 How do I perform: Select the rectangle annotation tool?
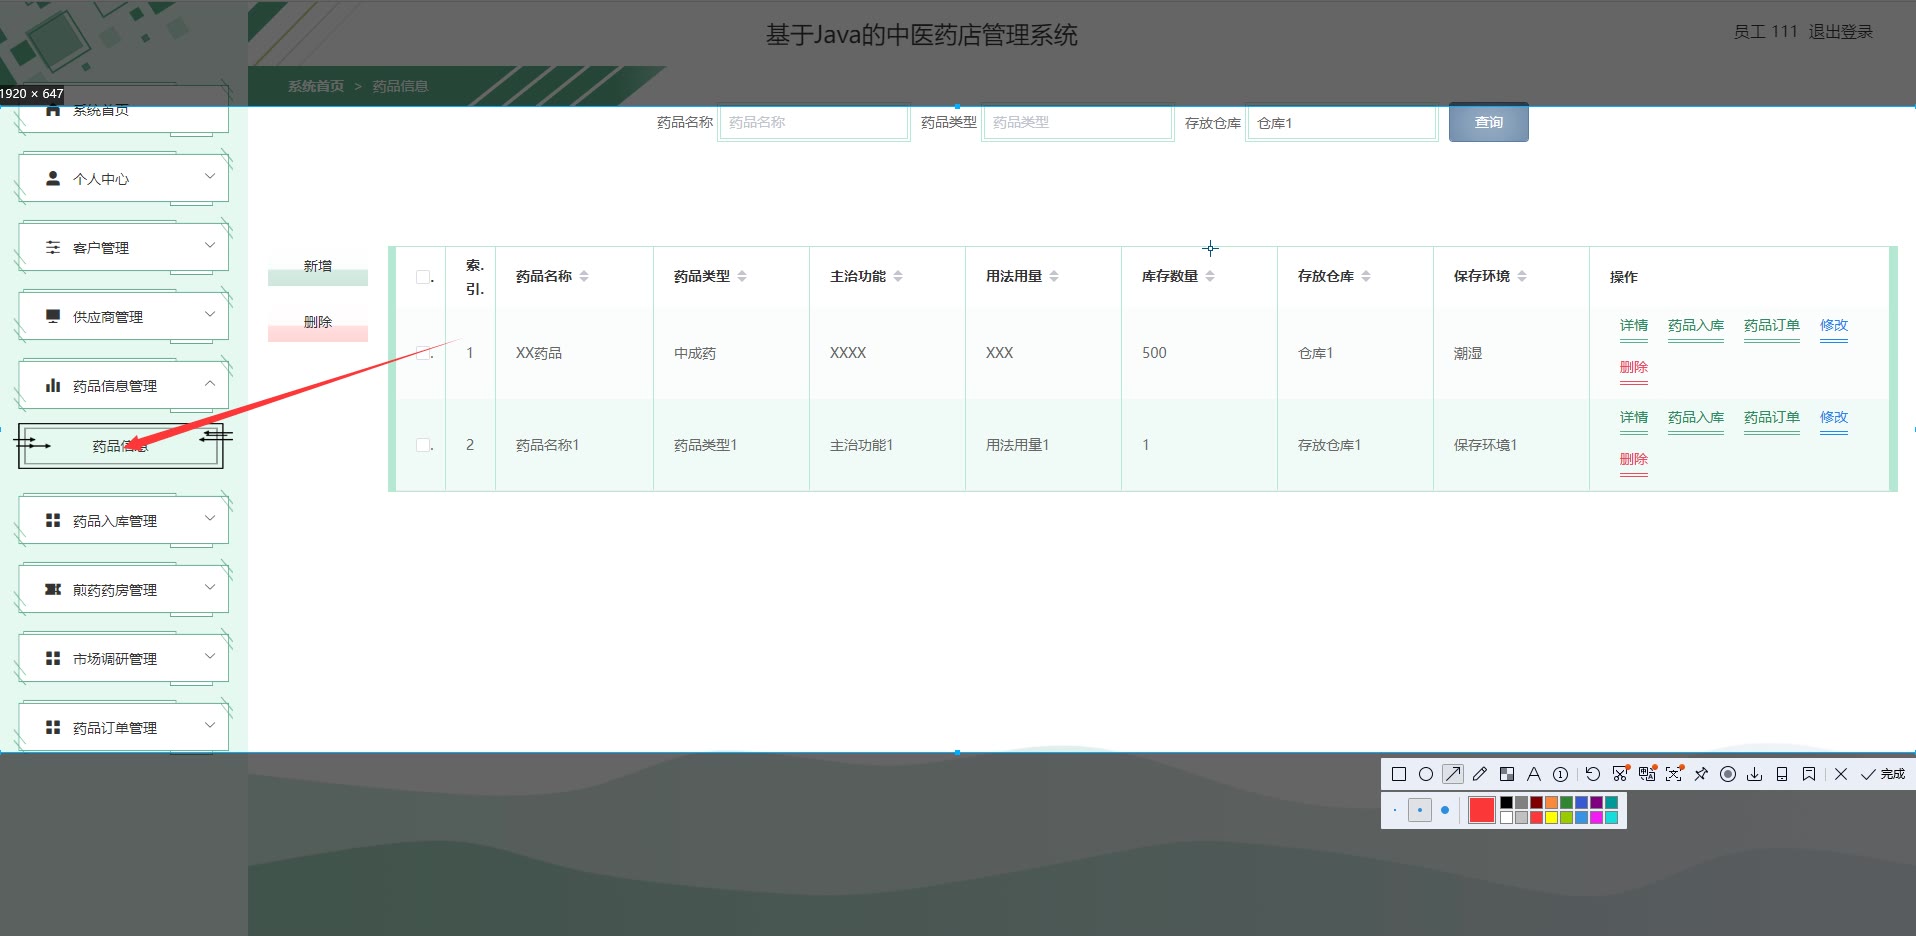click(1399, 774)
